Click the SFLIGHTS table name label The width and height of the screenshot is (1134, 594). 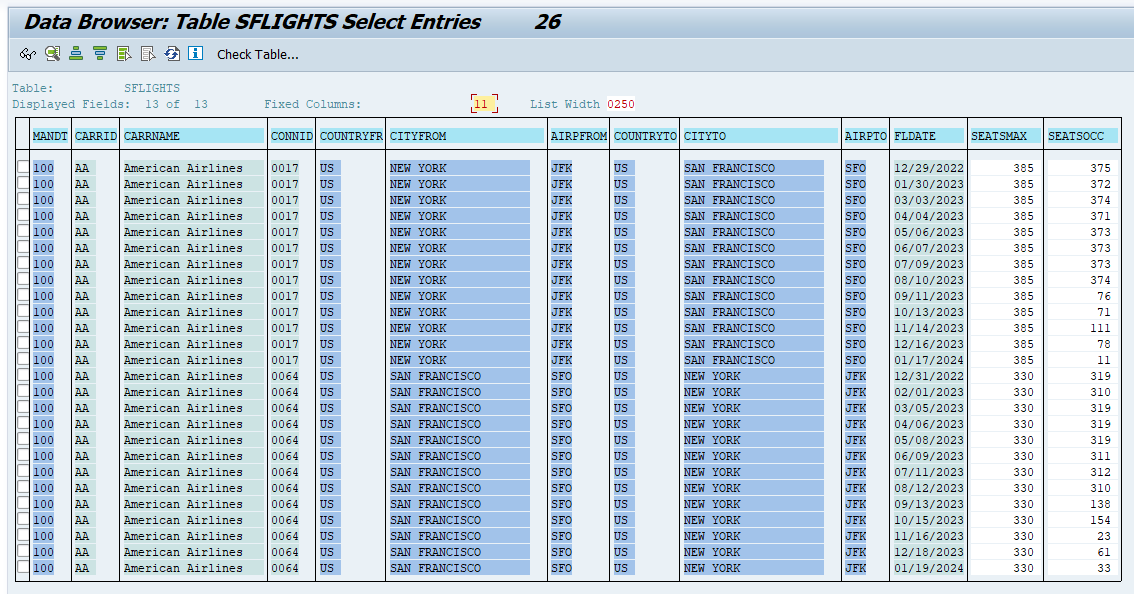tap(152, 88)
